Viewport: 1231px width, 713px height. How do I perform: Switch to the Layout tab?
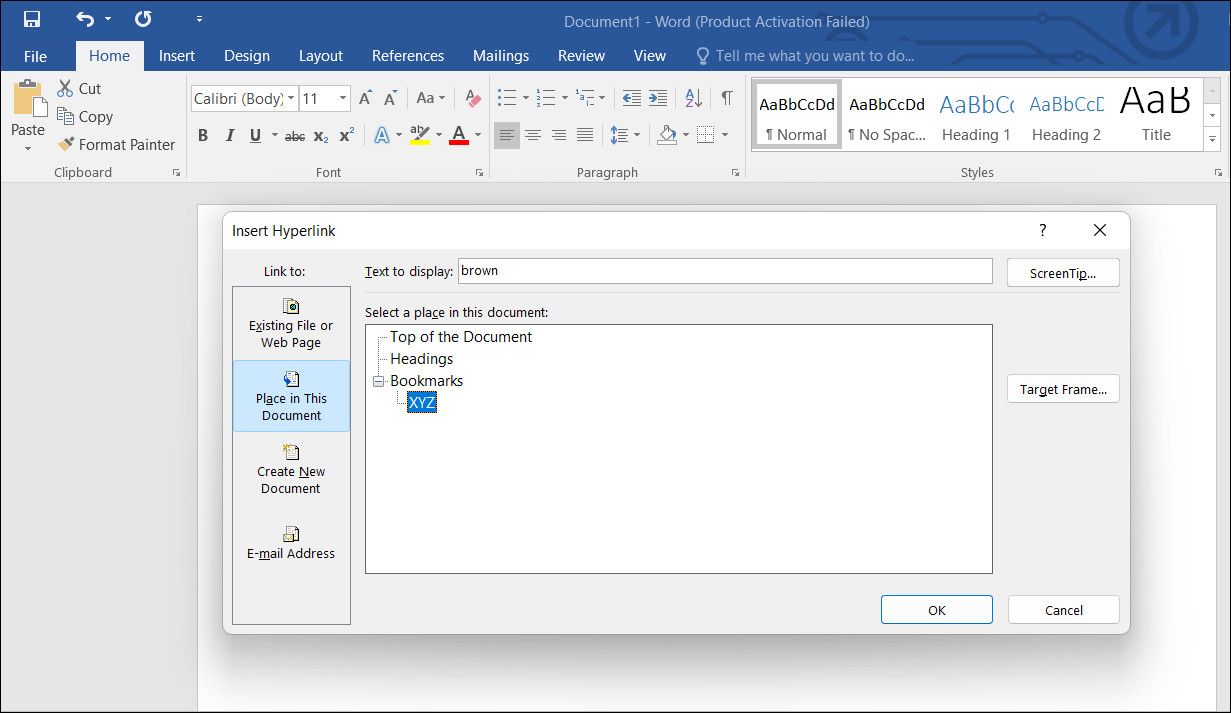[321, 56]
